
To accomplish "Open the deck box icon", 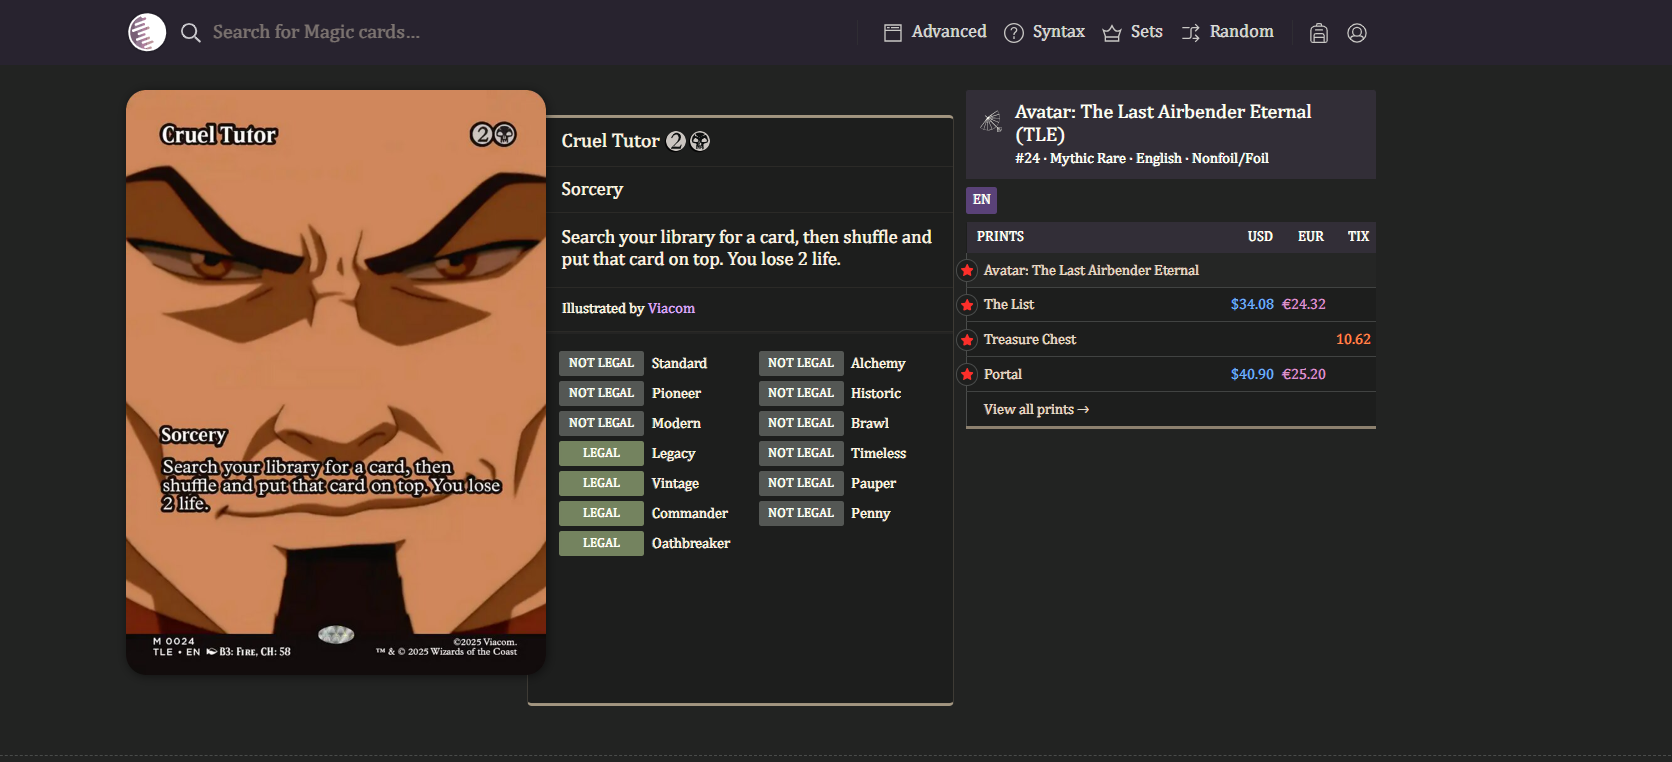I will 1319,33.
